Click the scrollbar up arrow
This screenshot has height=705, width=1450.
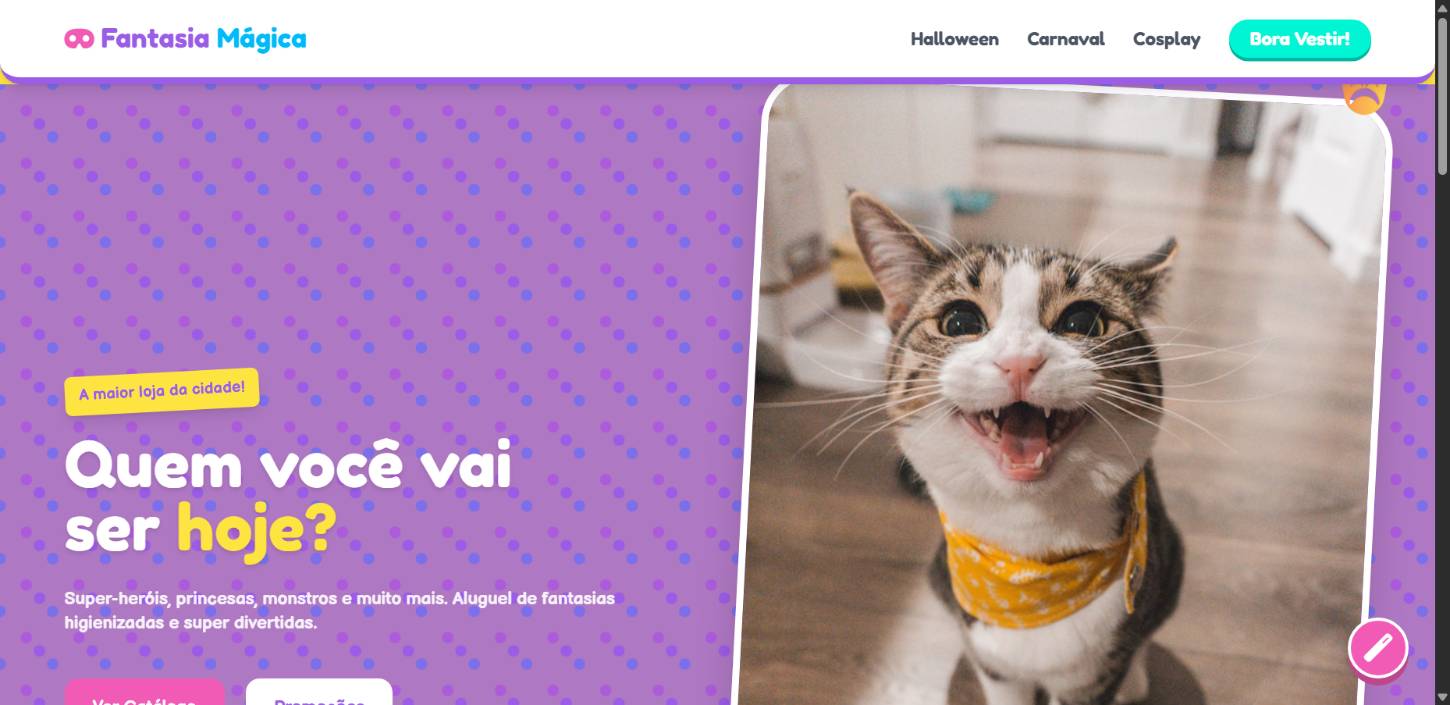(1442, 8)
